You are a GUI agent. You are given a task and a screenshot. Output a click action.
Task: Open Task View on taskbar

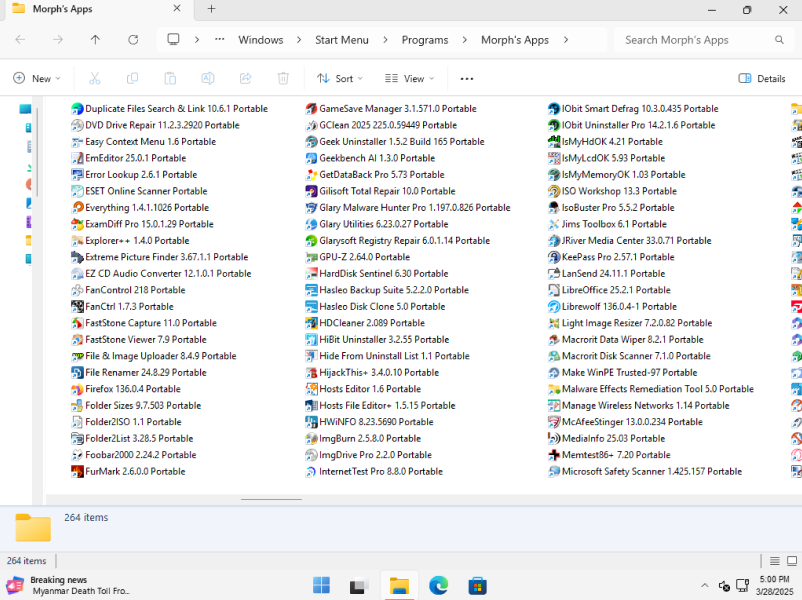360,585
